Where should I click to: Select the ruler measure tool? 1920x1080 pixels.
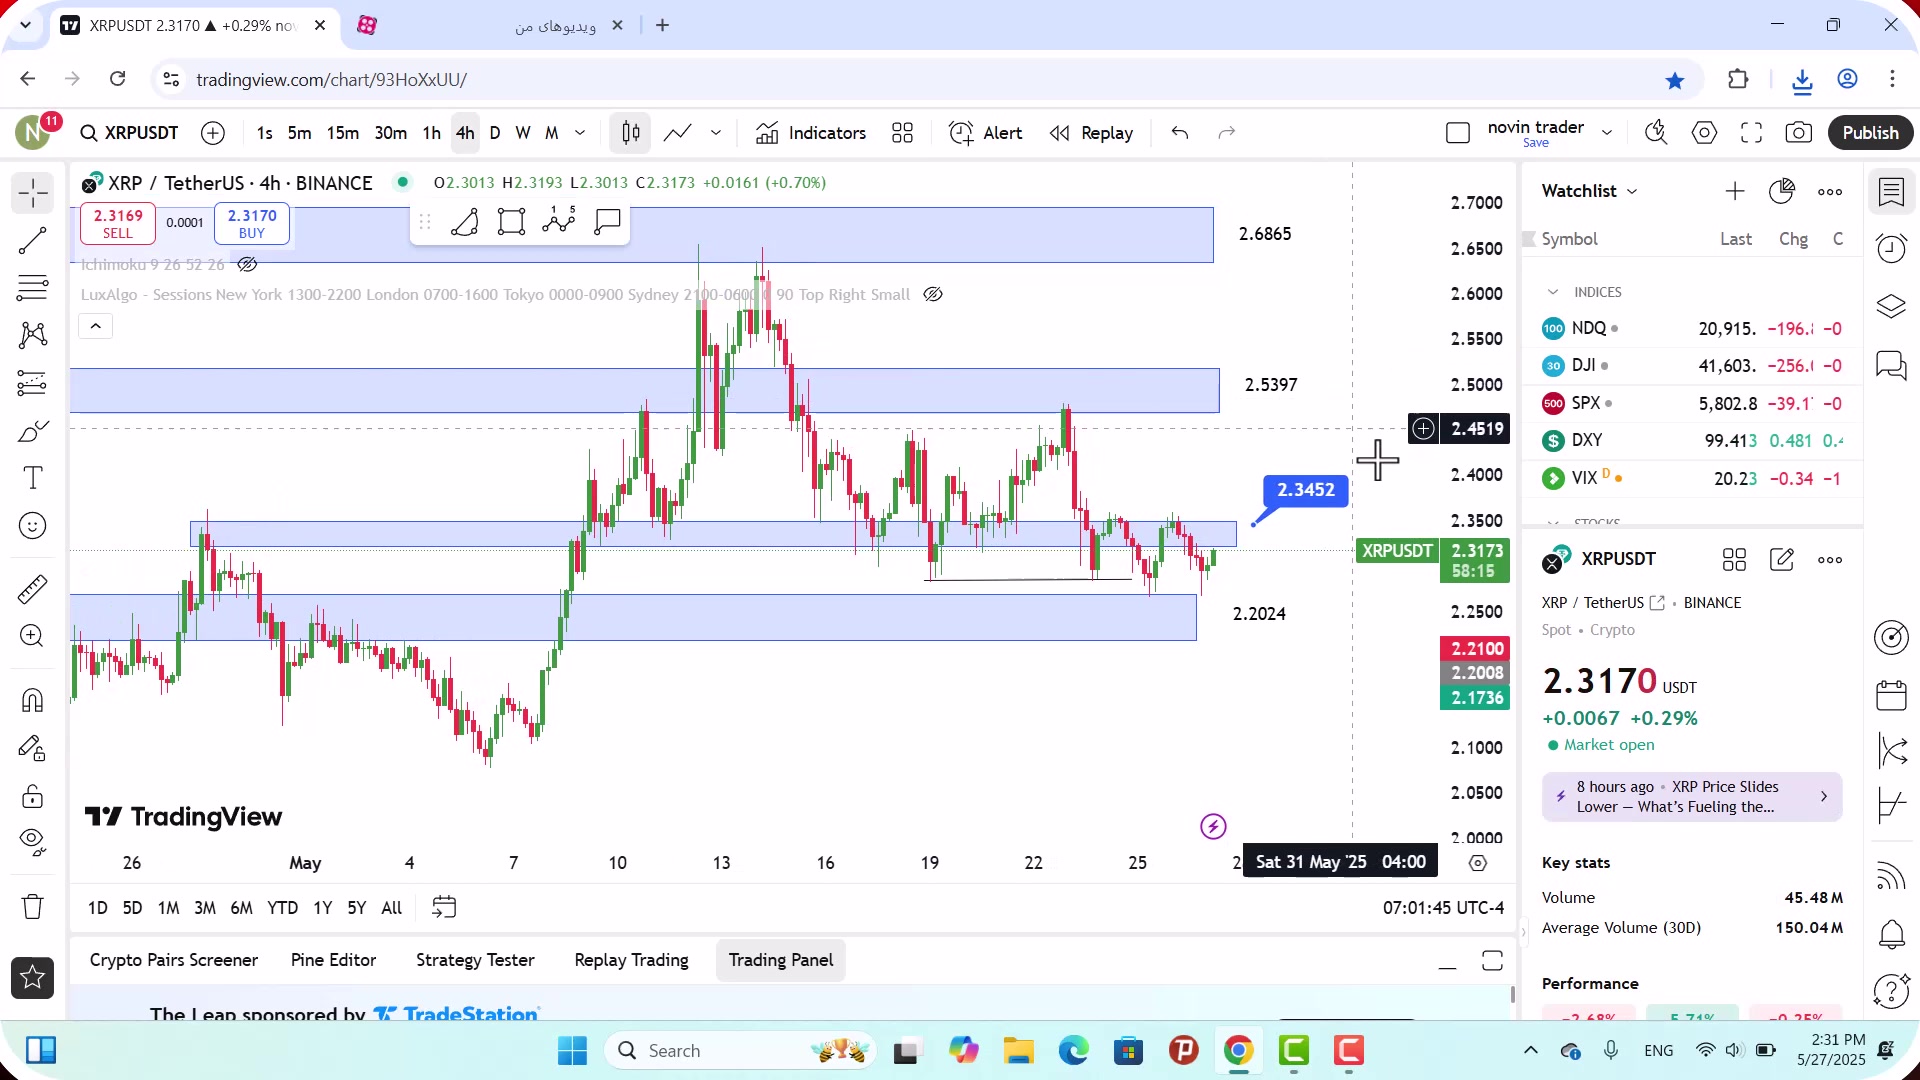click(32, 589)
